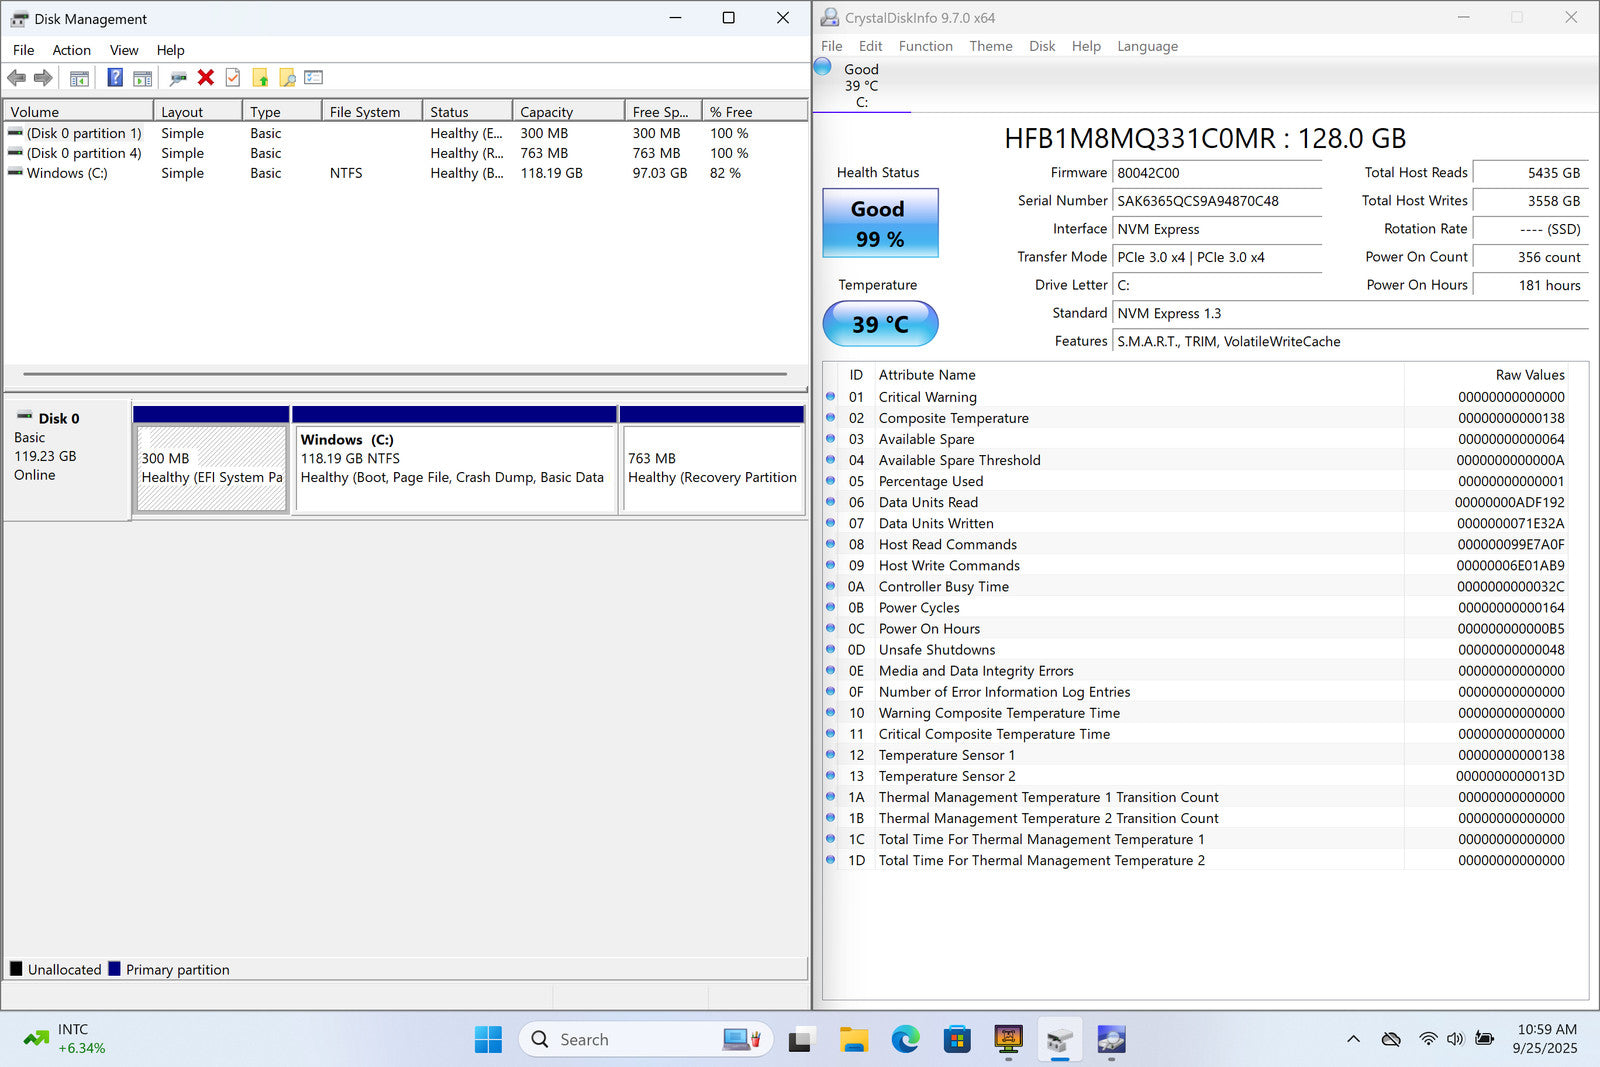This screenshot has height=1067, width=1600.
Task: Open Microsoft Edge from the taskbar
Action: pos(905,1040)
